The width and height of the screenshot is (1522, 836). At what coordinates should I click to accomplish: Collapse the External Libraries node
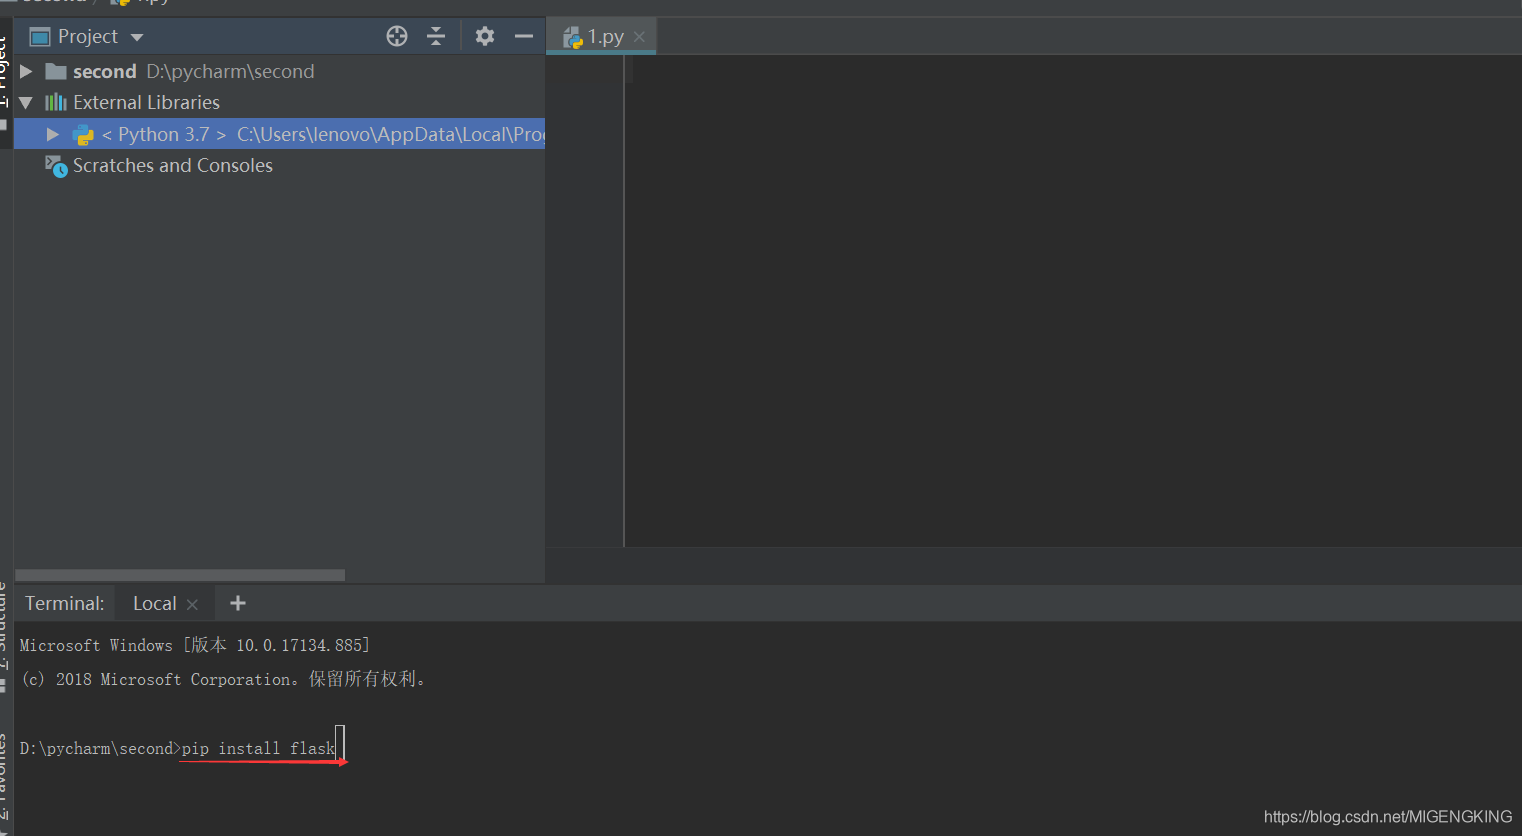click(26, 102)
